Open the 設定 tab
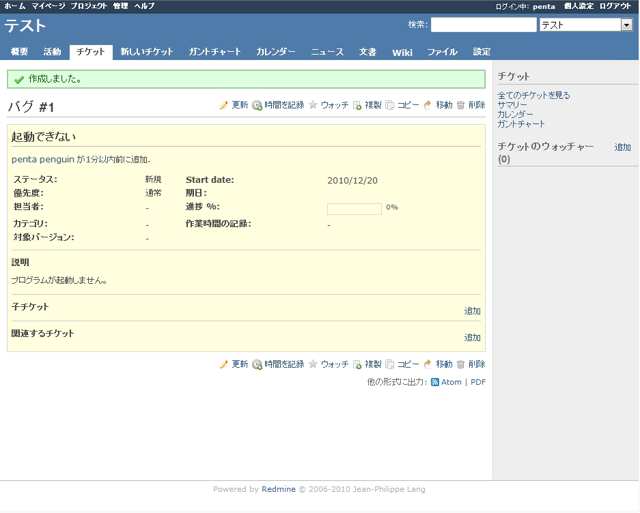This screenshot has height=513, width=640. [482, 52]
